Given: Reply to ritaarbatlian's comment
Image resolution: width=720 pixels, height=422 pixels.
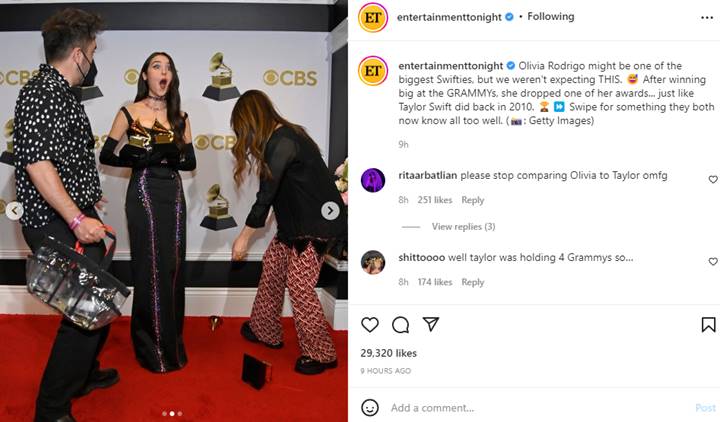Looking at the screenshot, I should pyautogui.click(x=472, y=200).
